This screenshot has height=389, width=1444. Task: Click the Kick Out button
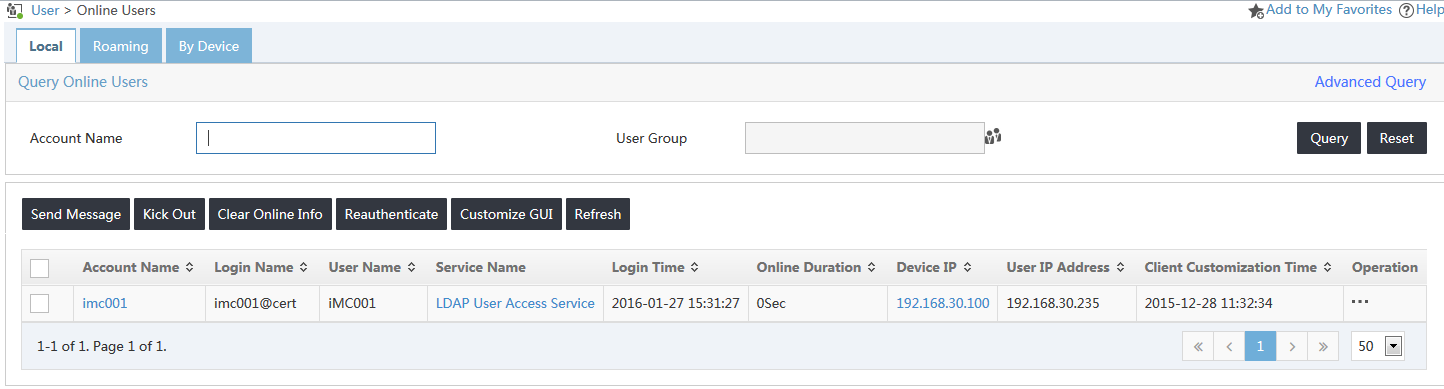pyautogui.click(x=169, y=214)
